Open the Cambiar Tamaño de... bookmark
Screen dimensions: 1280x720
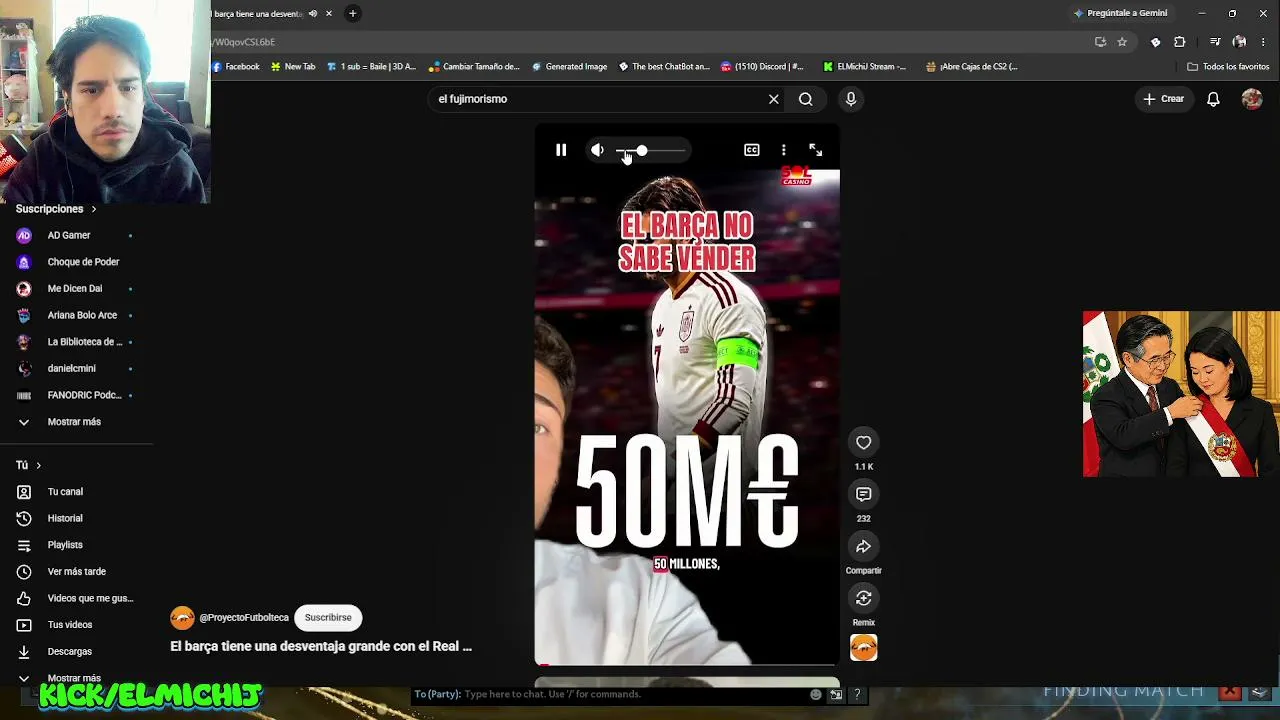tap(474, 67)
